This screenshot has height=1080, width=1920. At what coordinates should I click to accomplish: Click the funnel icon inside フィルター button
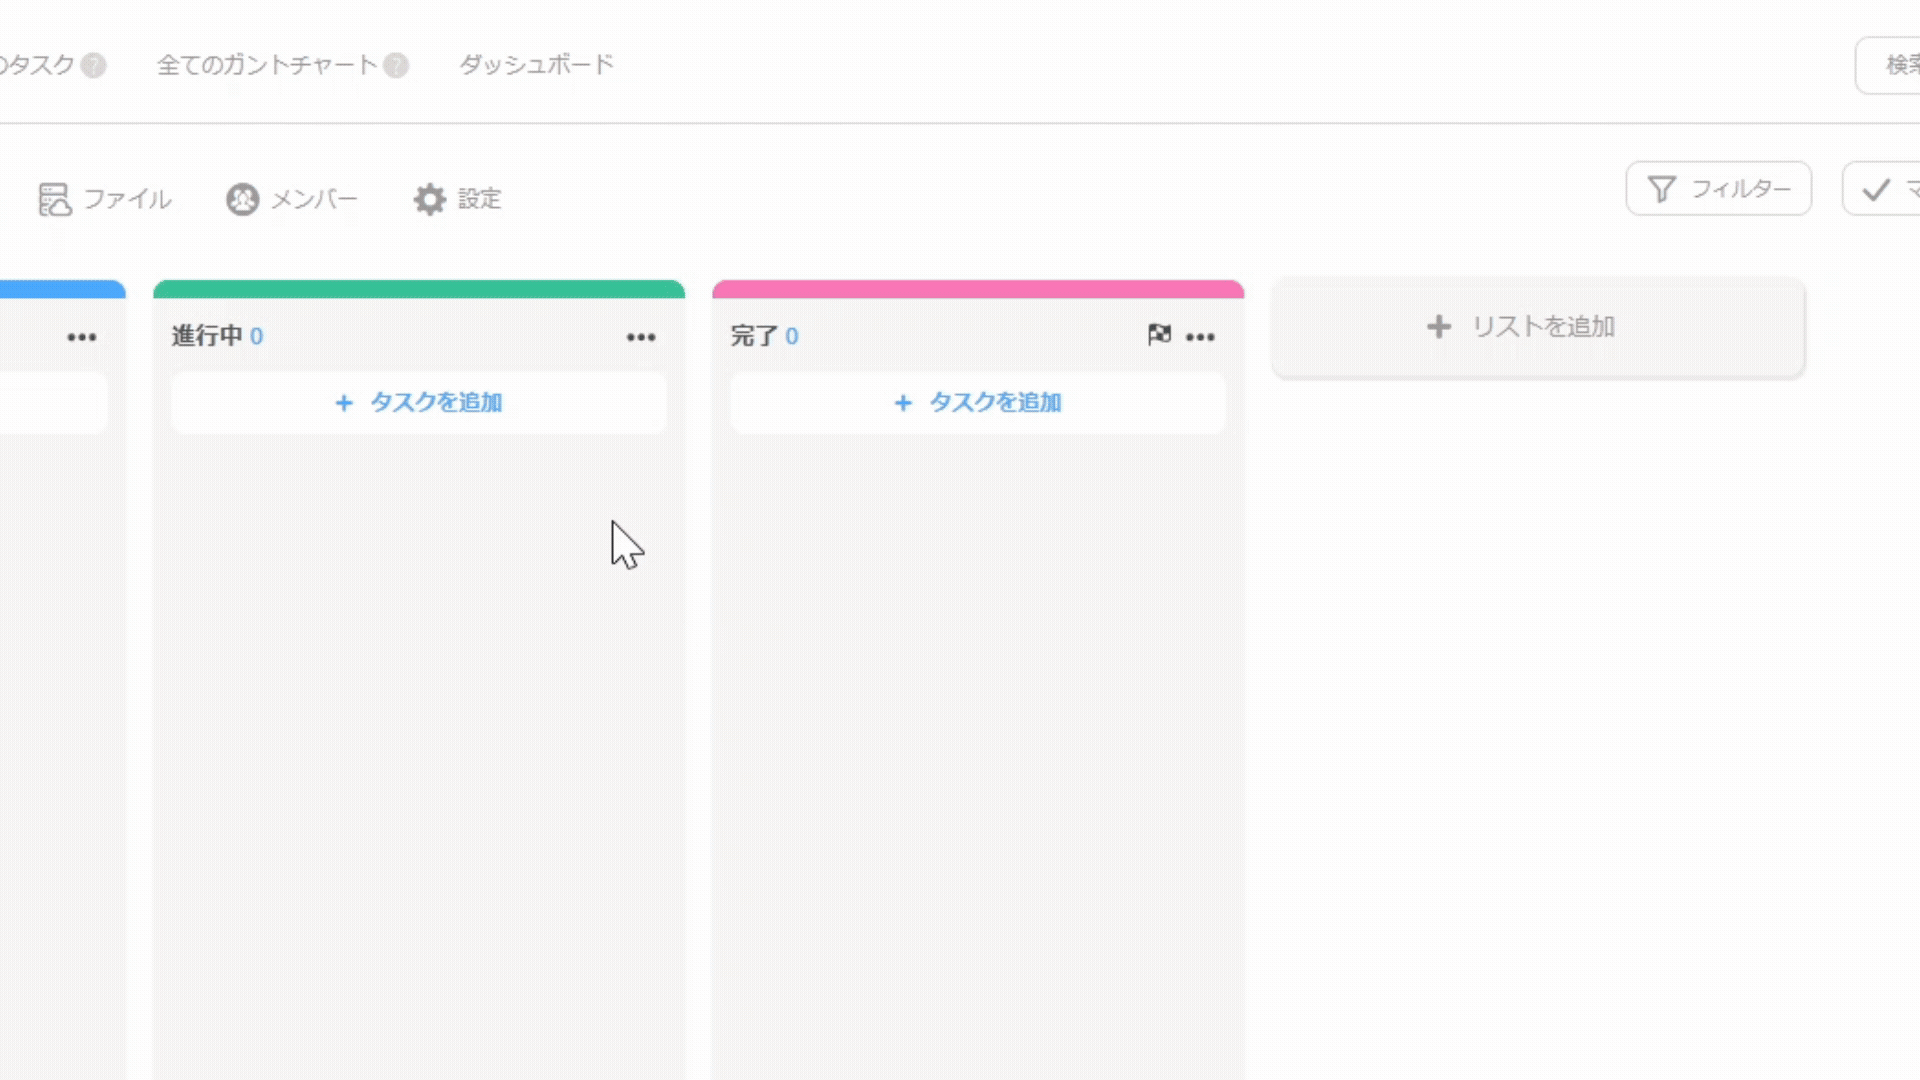[x=1661, y=188]
